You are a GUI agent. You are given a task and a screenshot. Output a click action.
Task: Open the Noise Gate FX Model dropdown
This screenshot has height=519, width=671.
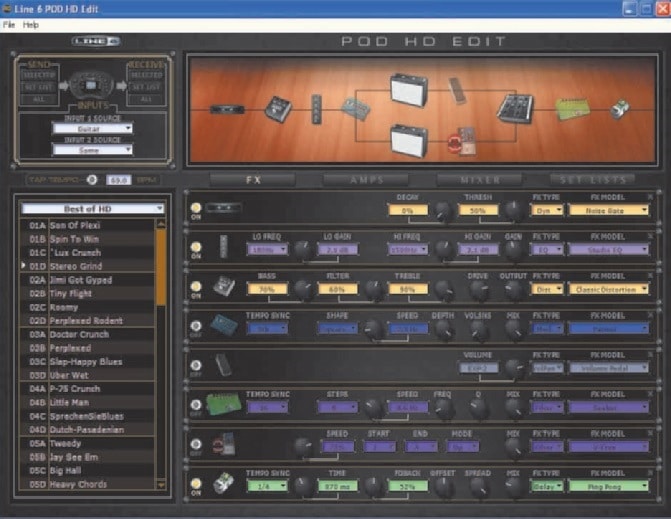pos(608,210)
